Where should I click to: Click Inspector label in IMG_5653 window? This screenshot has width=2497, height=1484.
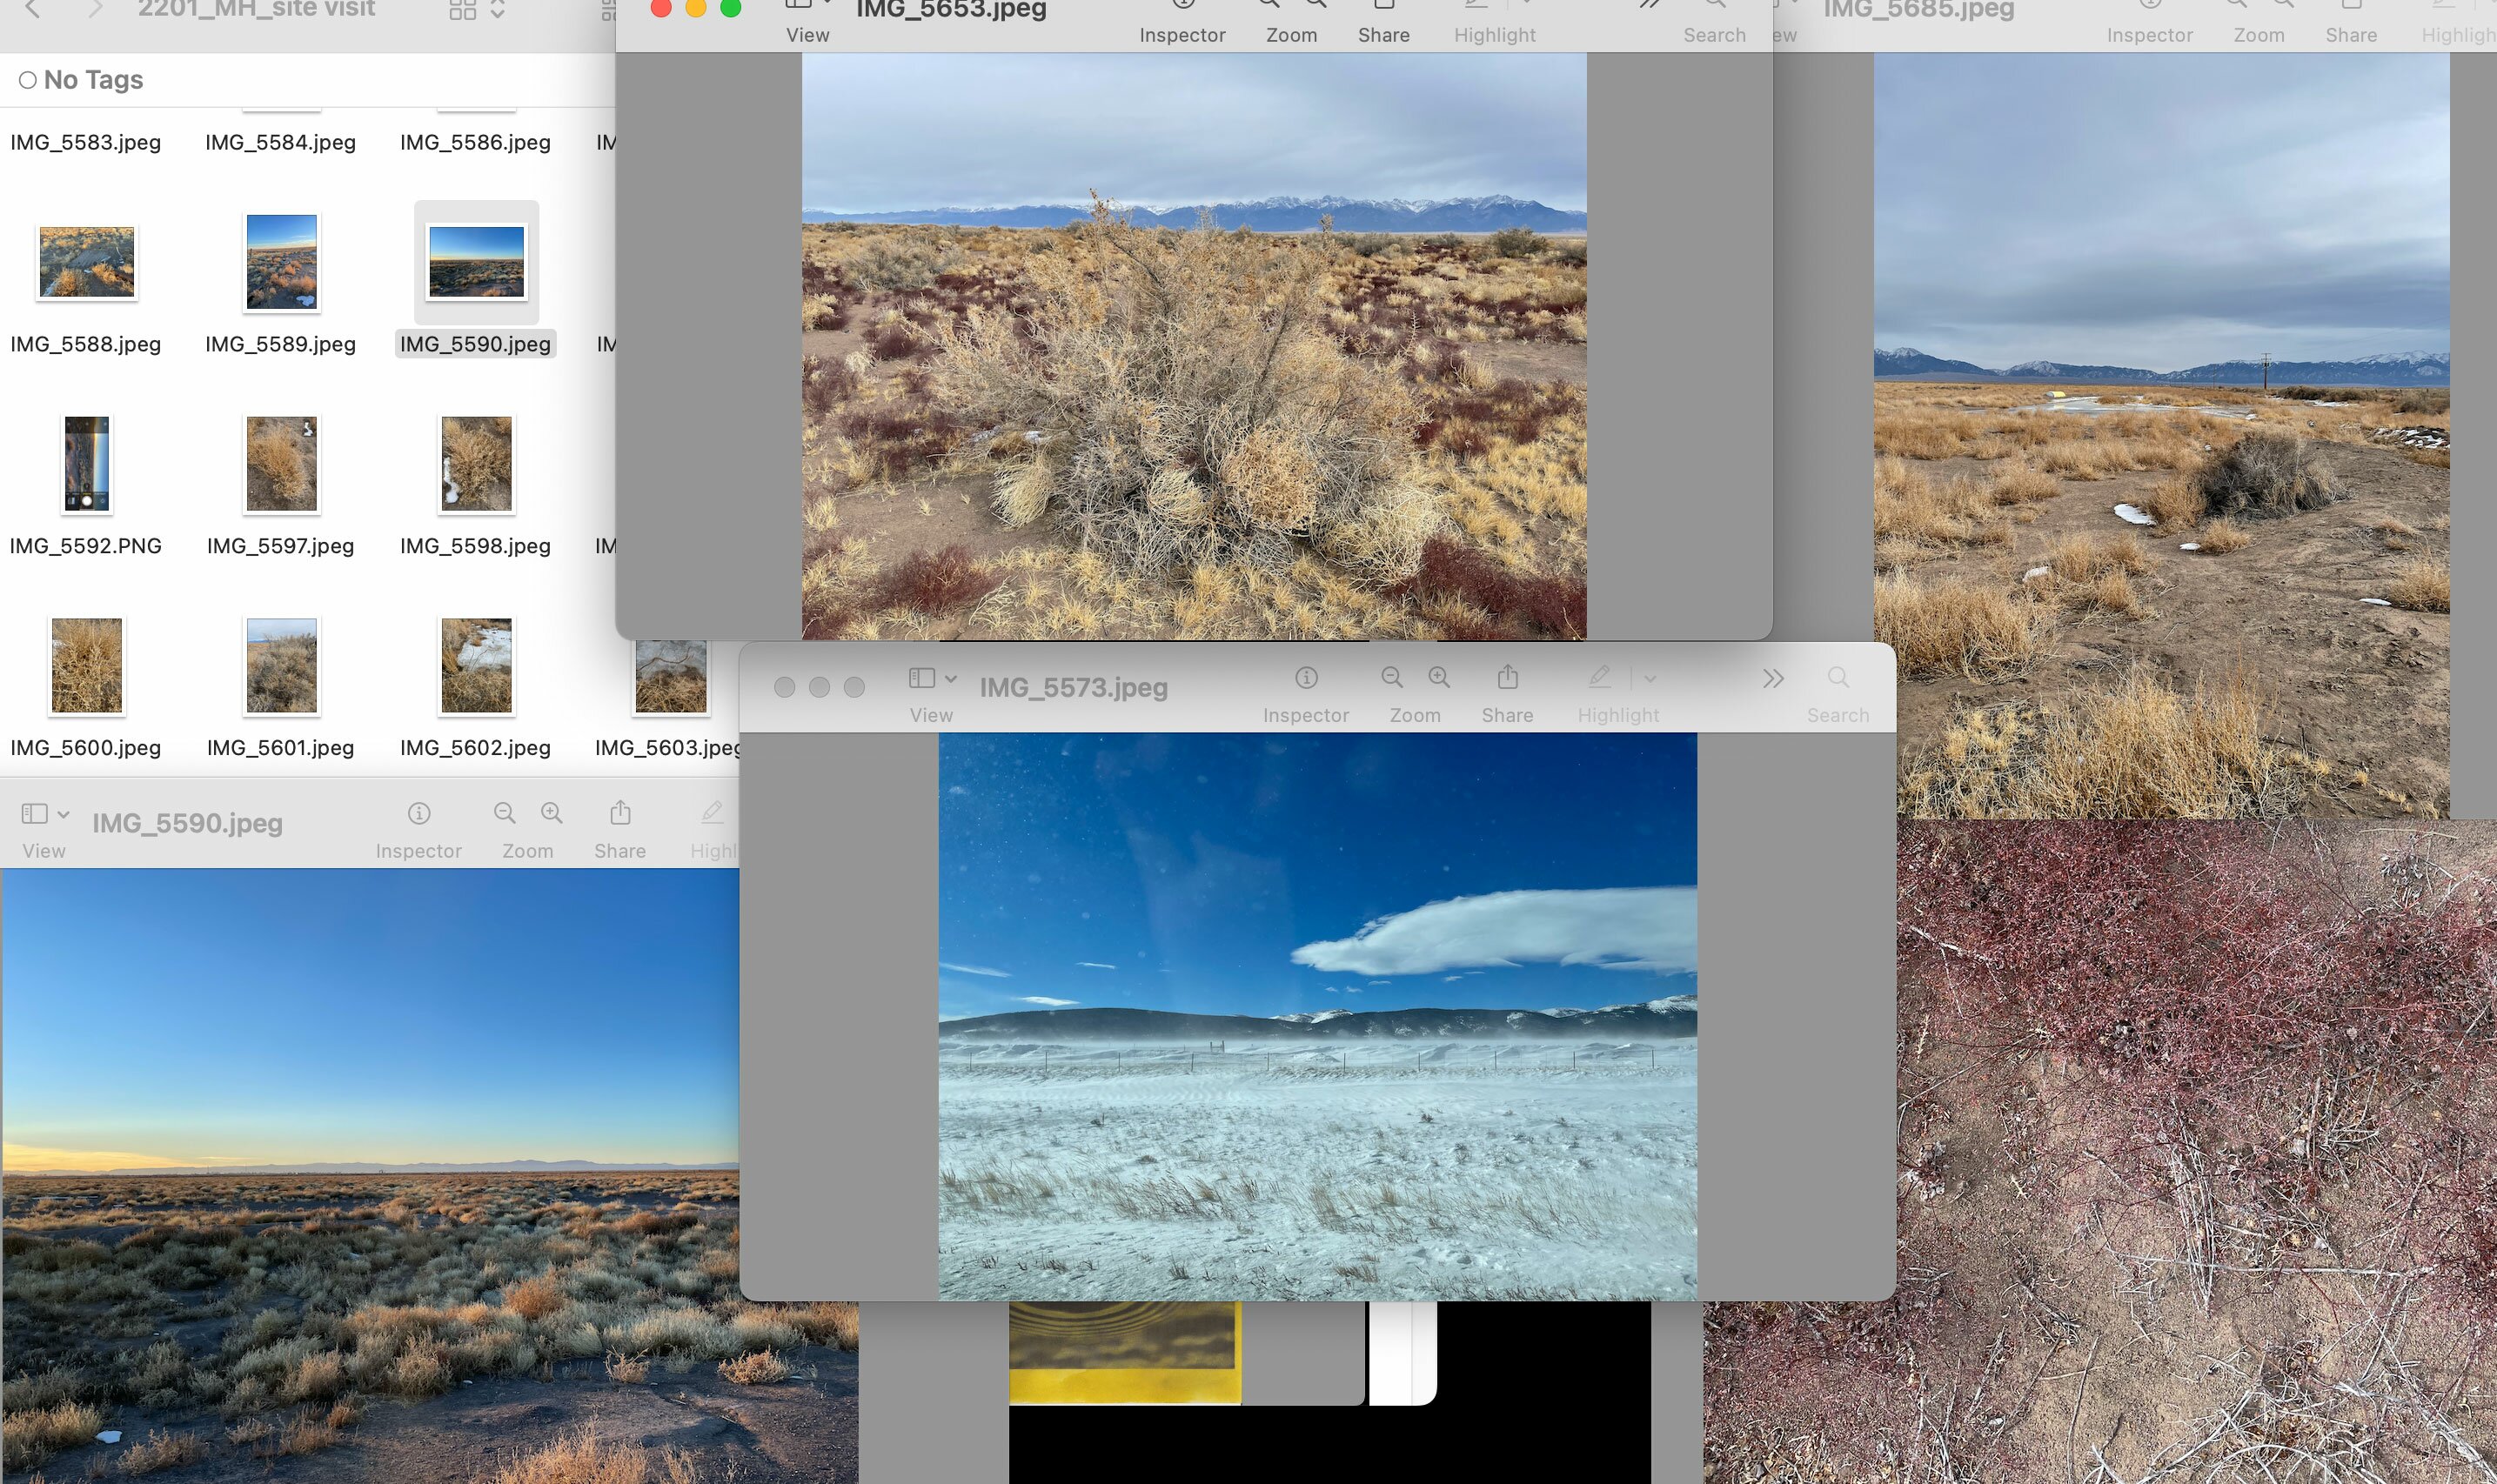pos(1182,35)
